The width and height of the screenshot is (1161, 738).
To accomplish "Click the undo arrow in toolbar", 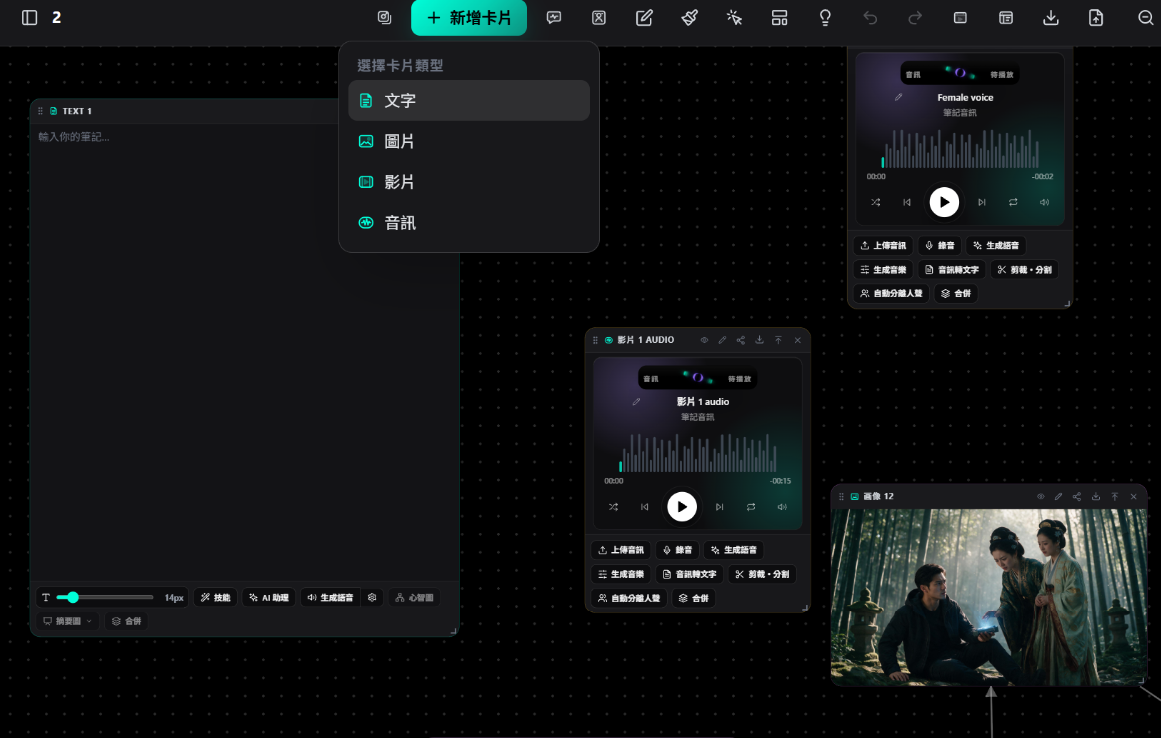I will tap(870, 18).
